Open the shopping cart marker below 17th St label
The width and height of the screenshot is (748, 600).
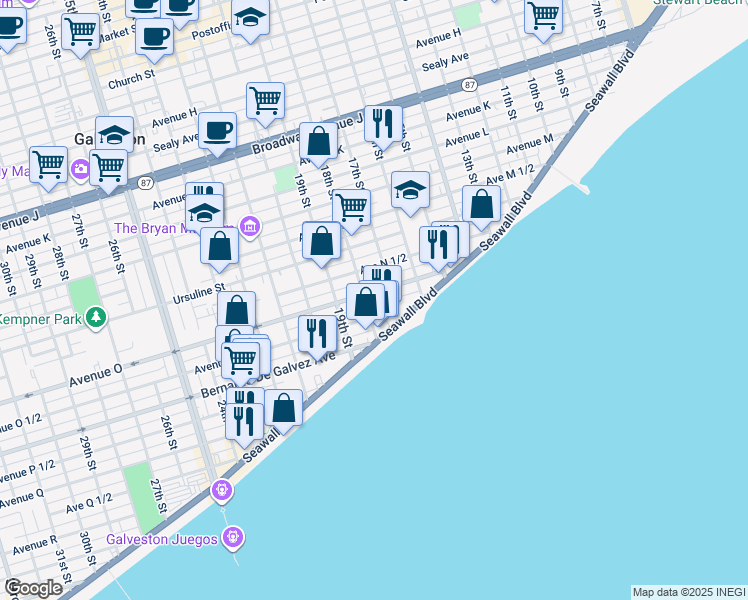click(x=352, y=208)
